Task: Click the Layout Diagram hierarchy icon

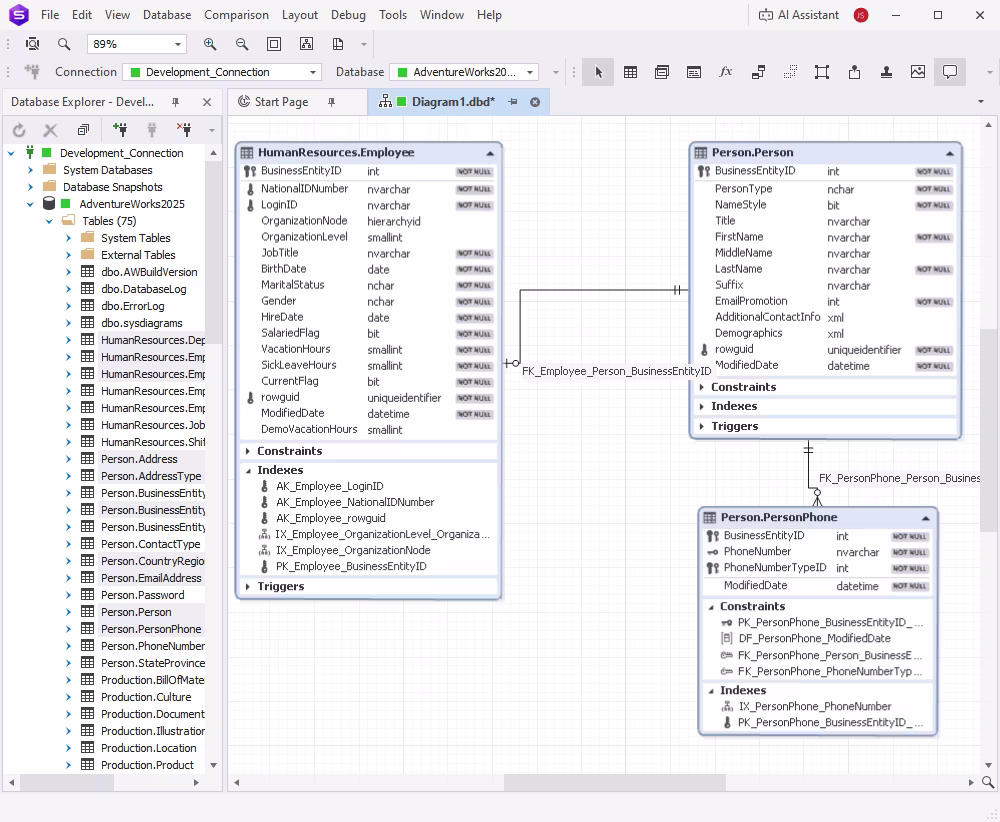Action: [x=306, y=44]
